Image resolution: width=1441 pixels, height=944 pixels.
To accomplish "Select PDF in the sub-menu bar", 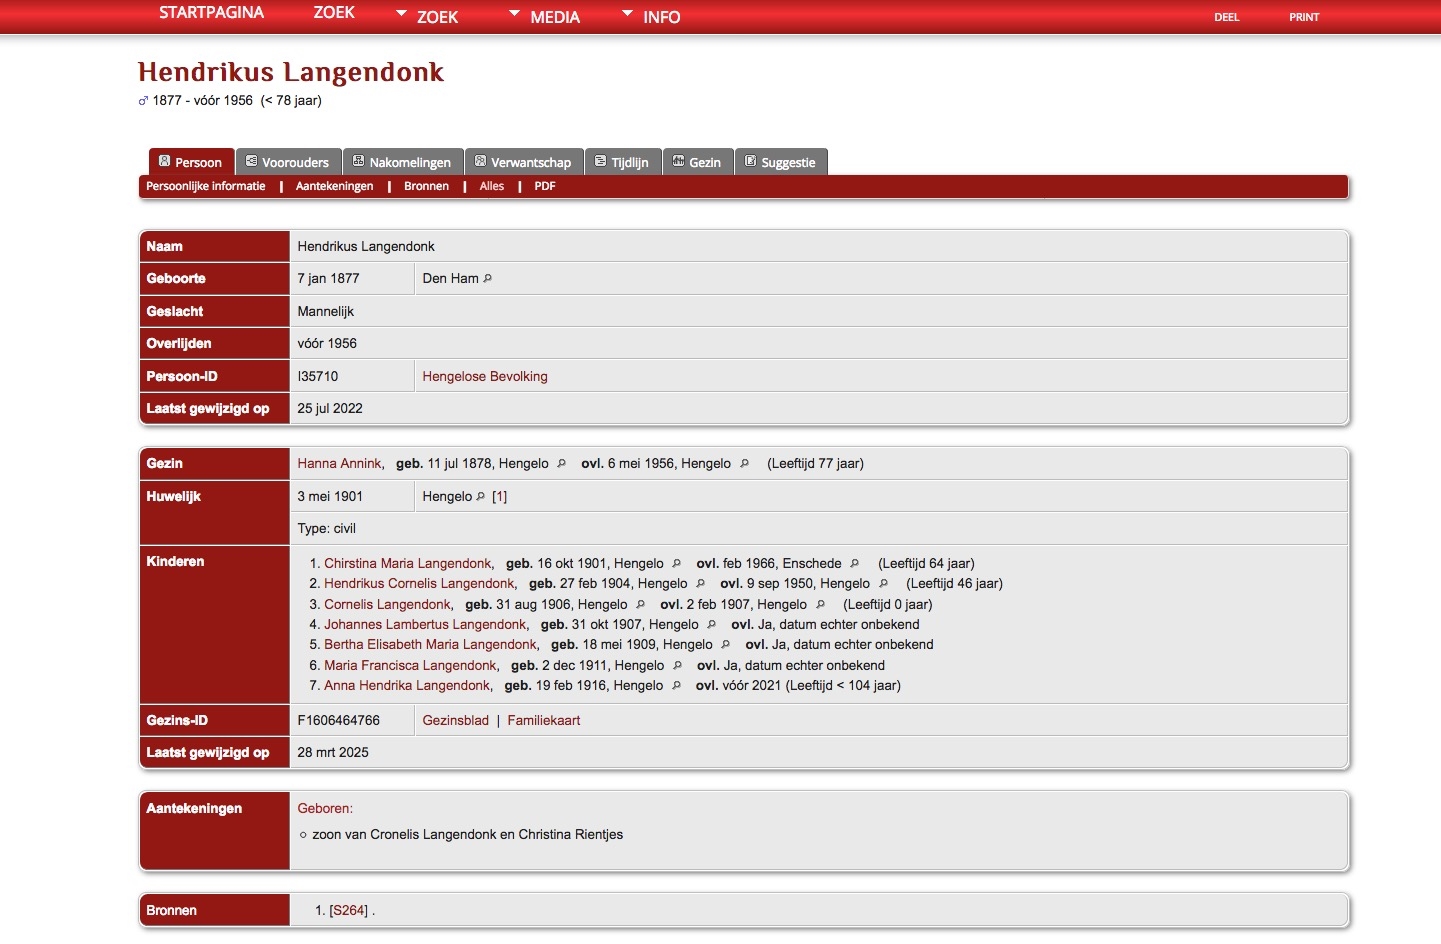I will coord(545,186).
